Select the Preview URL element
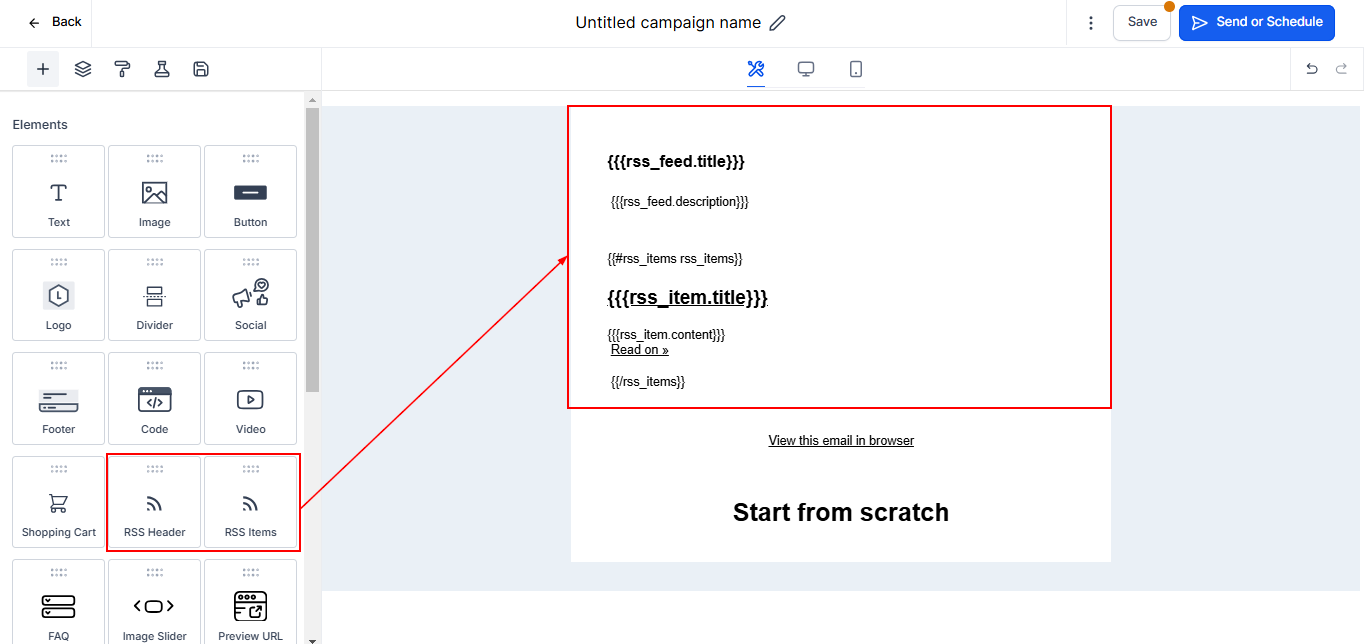1364x644 pixels. (250, 602)
